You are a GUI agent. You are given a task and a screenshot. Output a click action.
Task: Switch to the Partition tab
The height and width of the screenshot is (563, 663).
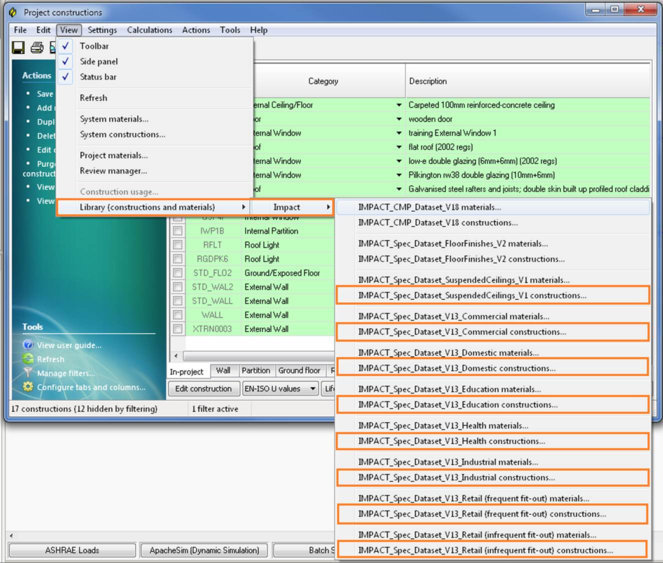click(255, 371)
